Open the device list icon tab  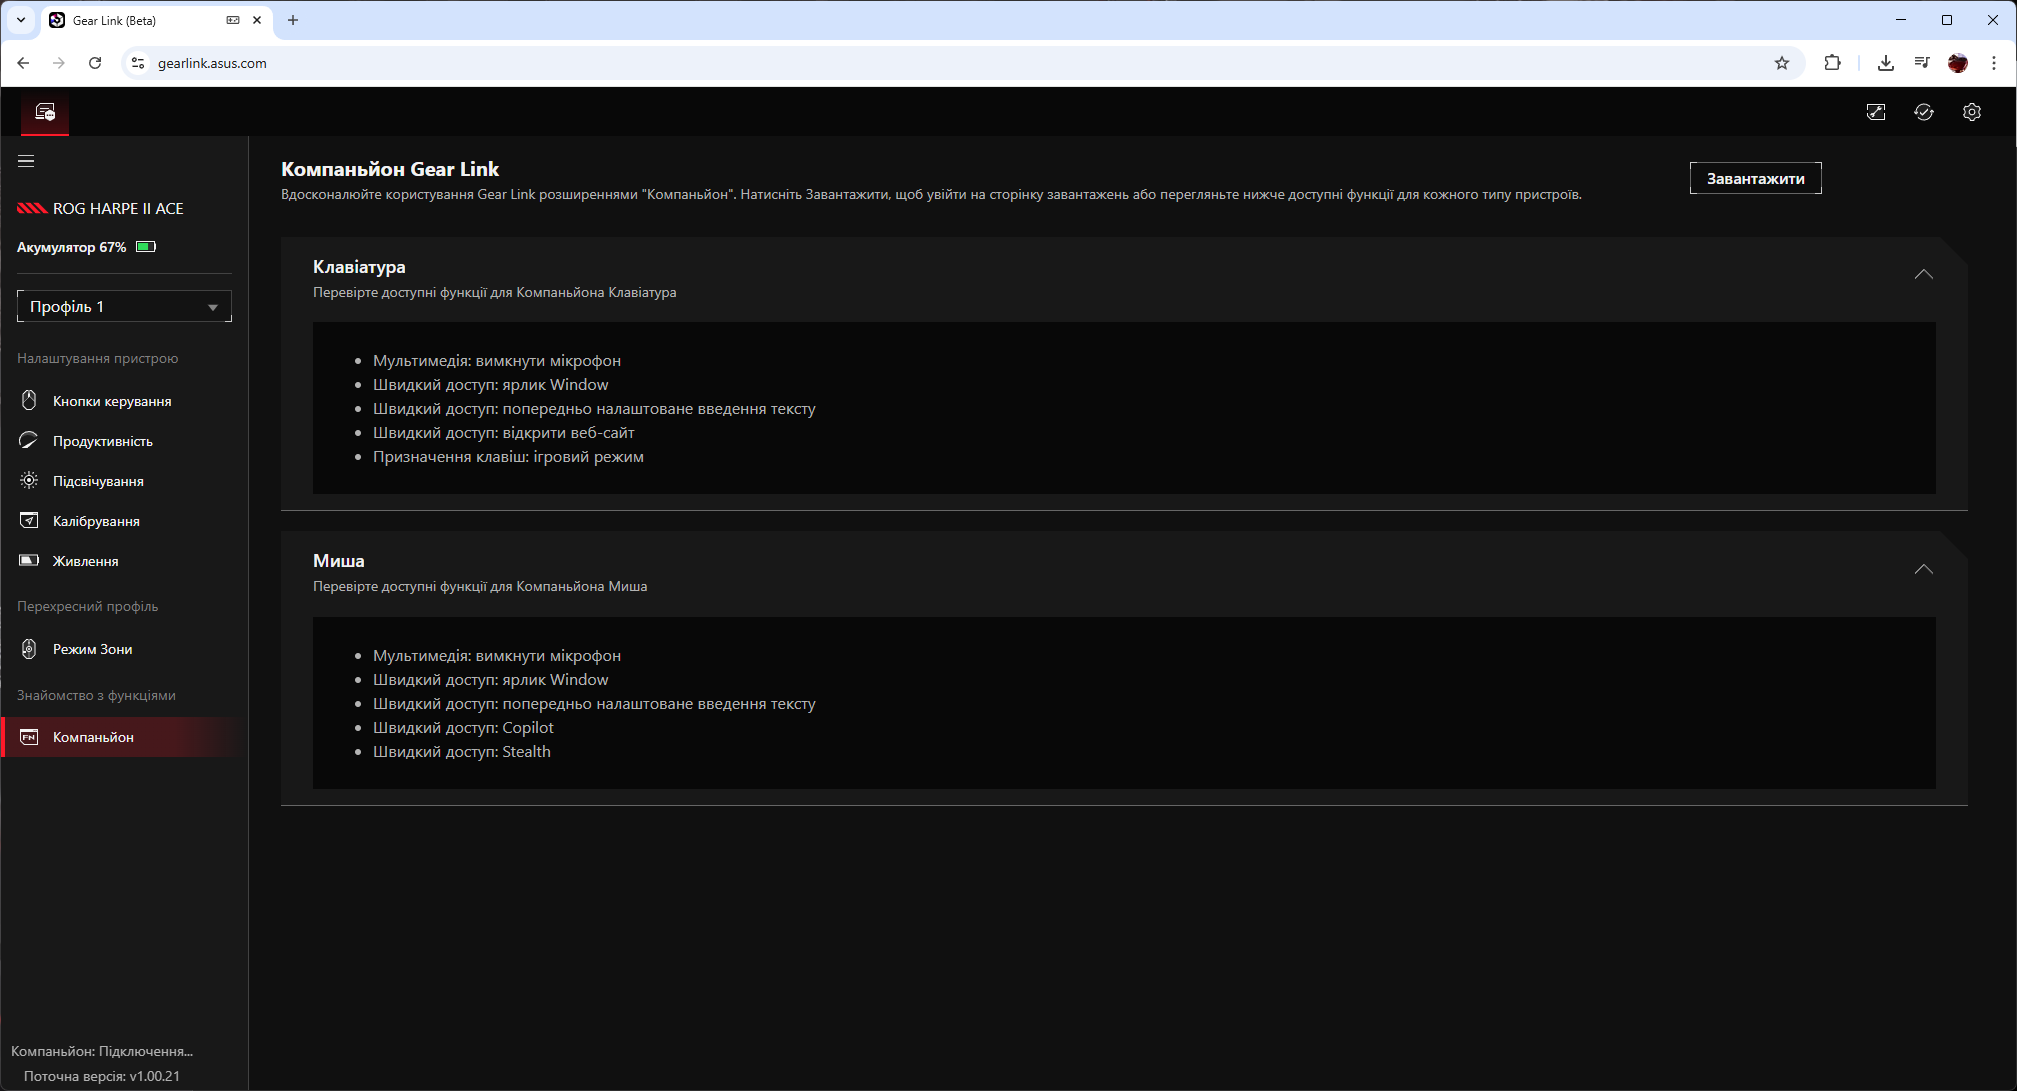point(45,112)
